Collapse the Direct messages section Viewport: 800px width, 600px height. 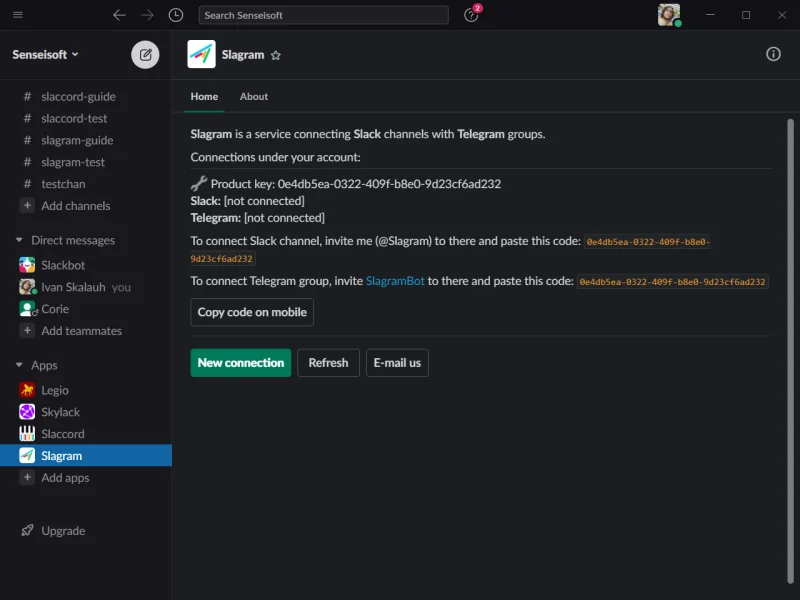pyautogui.click(x=19, y=240)
